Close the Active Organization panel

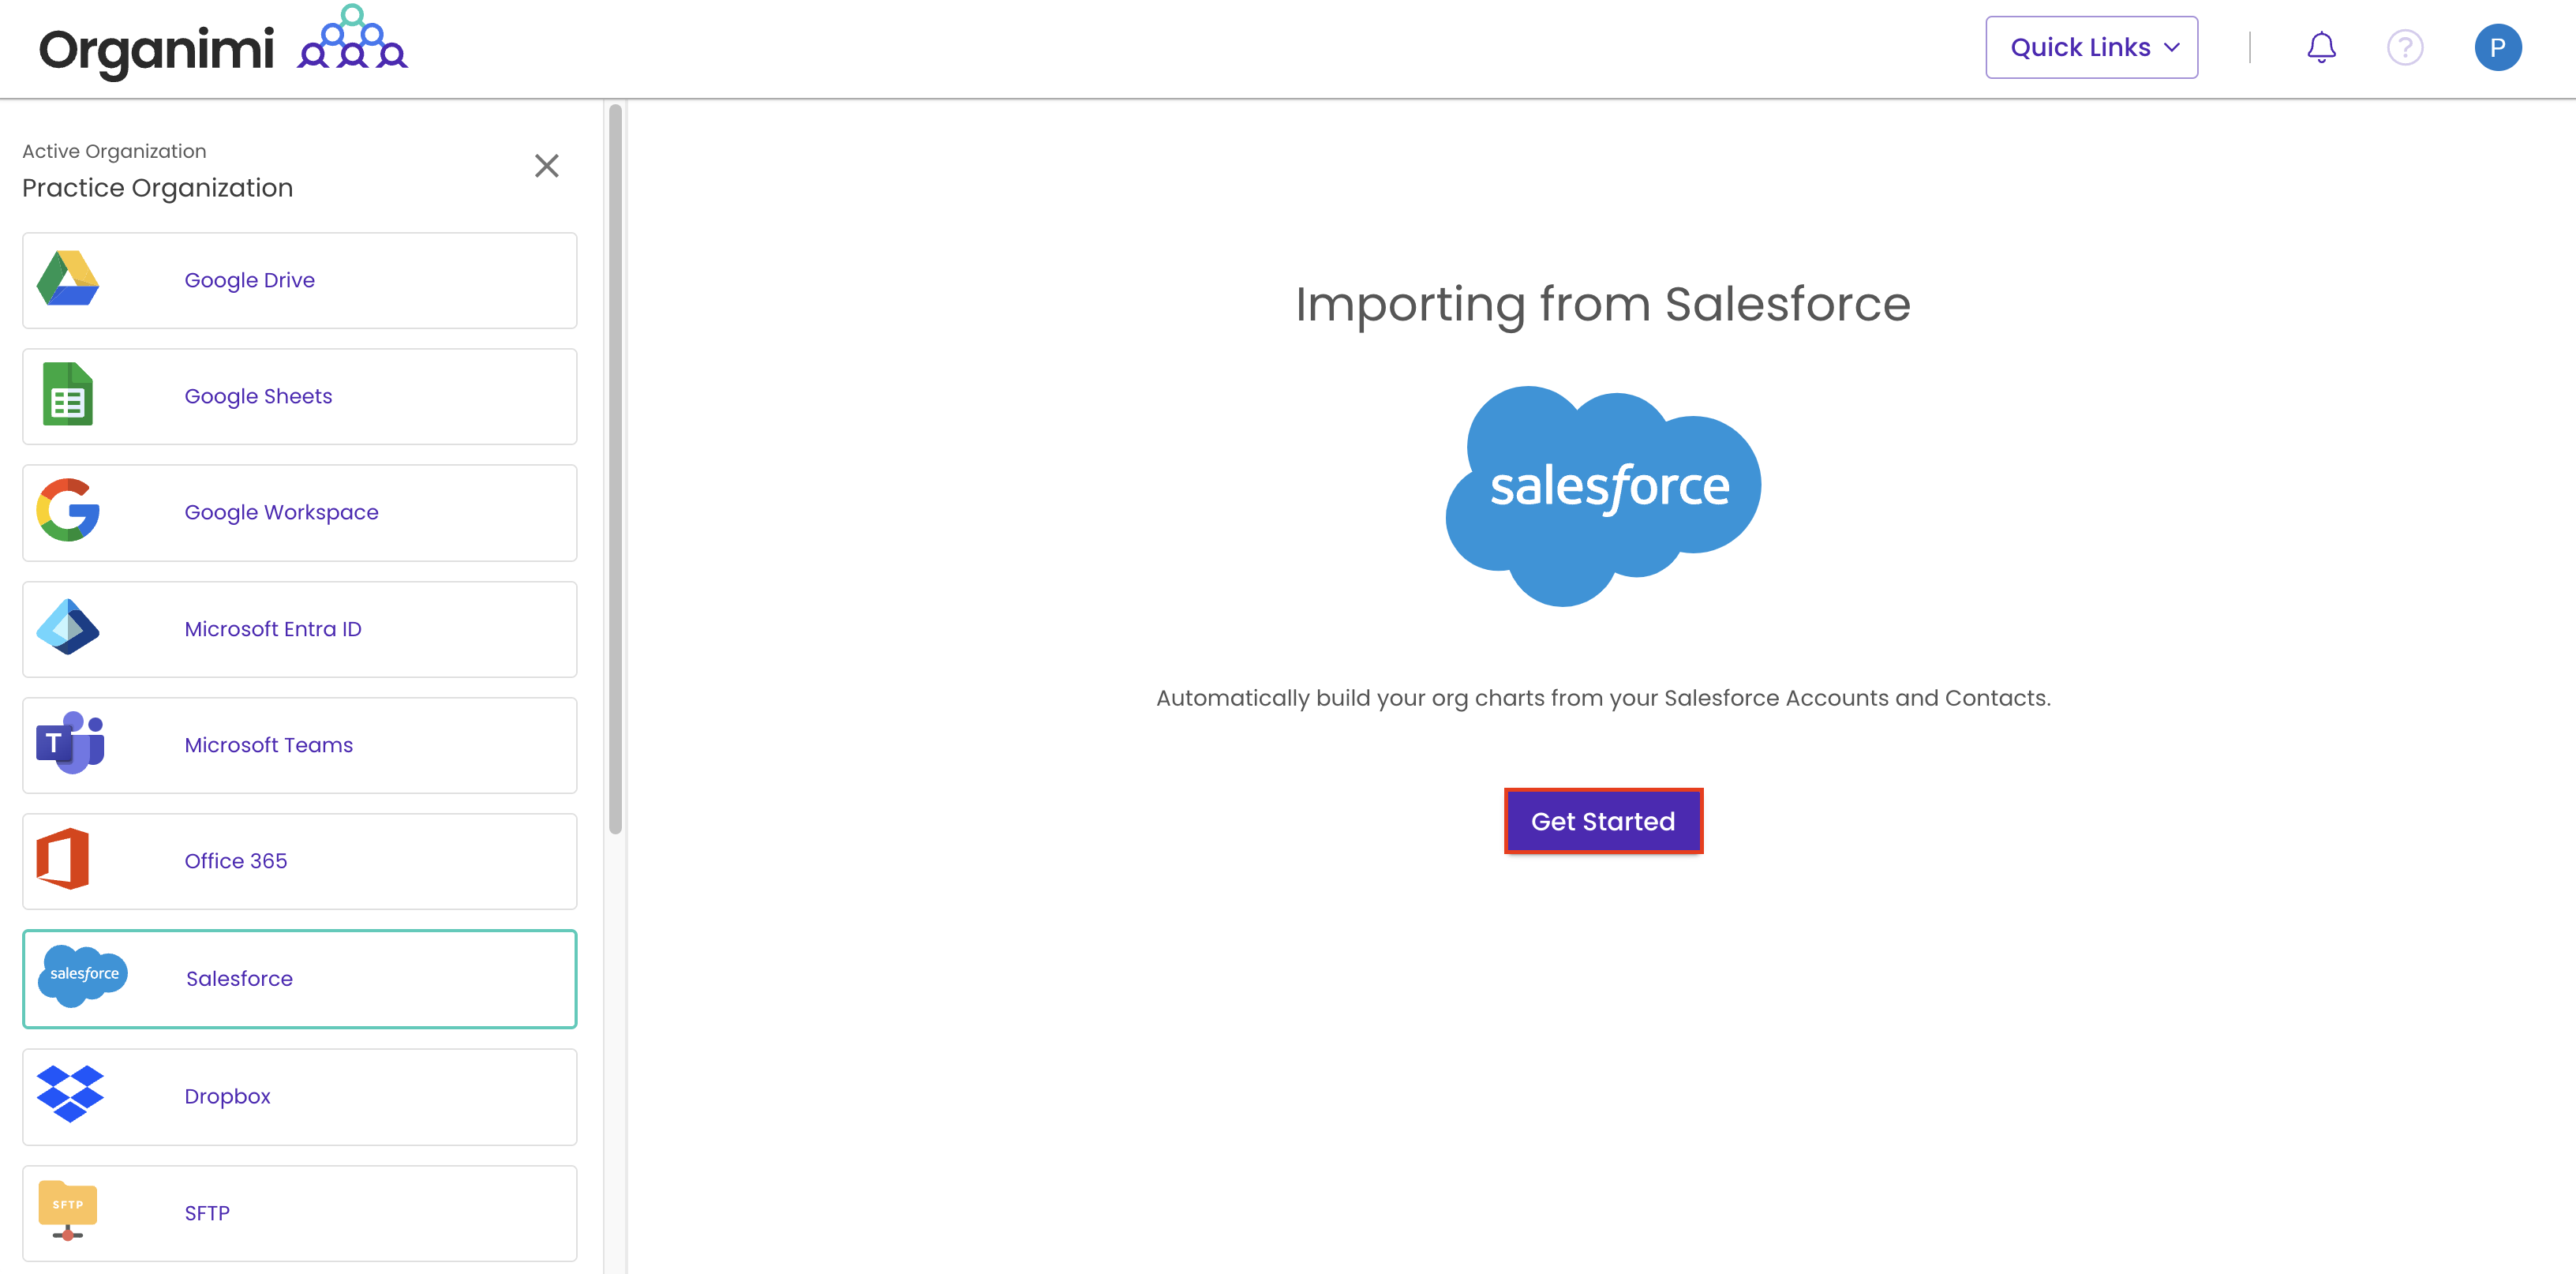pos(546,166)
